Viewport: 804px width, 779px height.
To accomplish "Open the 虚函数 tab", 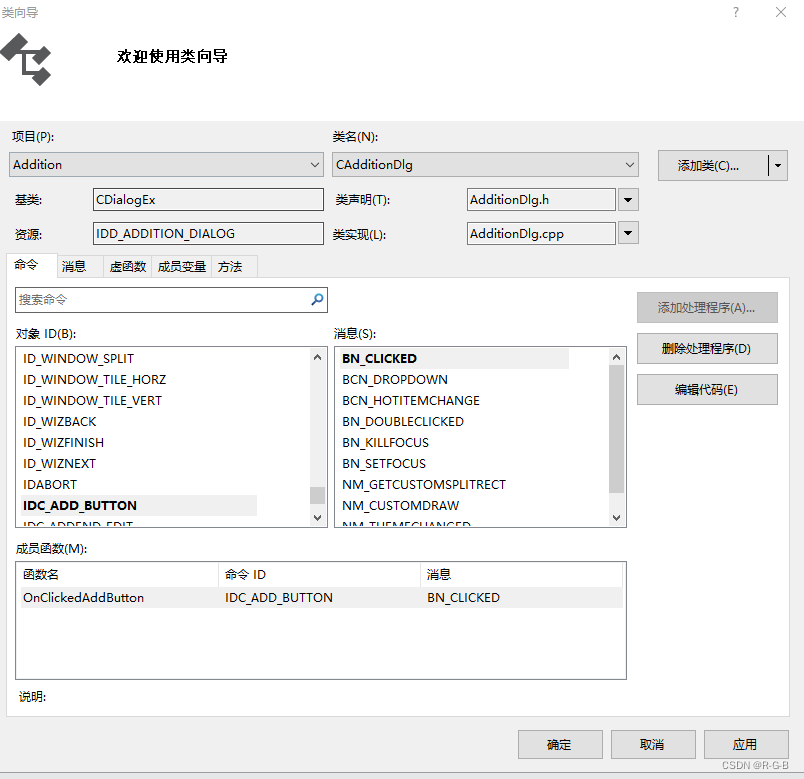I will click(x=128, y=267).
